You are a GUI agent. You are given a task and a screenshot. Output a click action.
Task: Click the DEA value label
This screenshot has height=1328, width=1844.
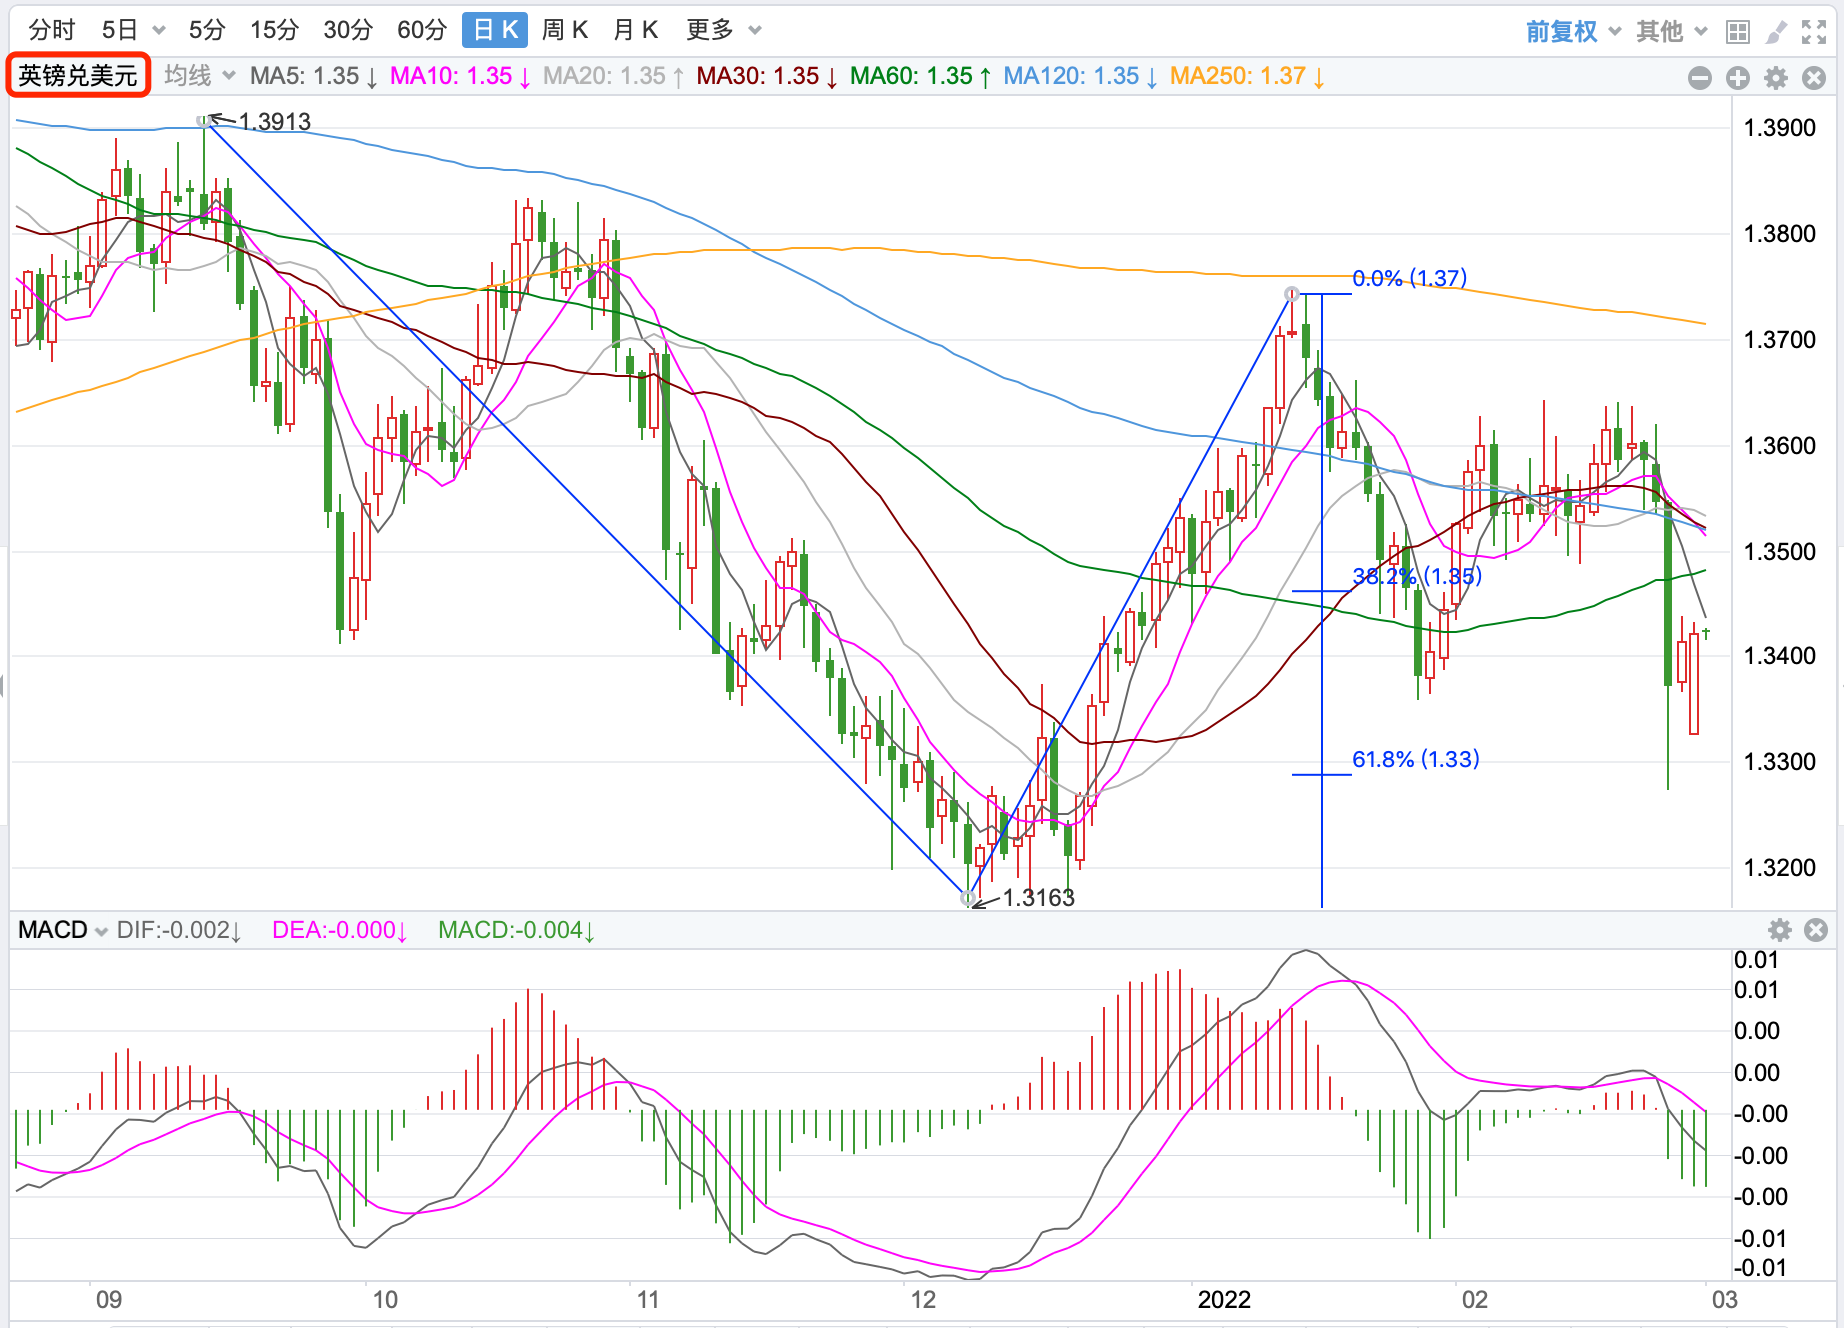pyautogui.click(x=340, y=930)
